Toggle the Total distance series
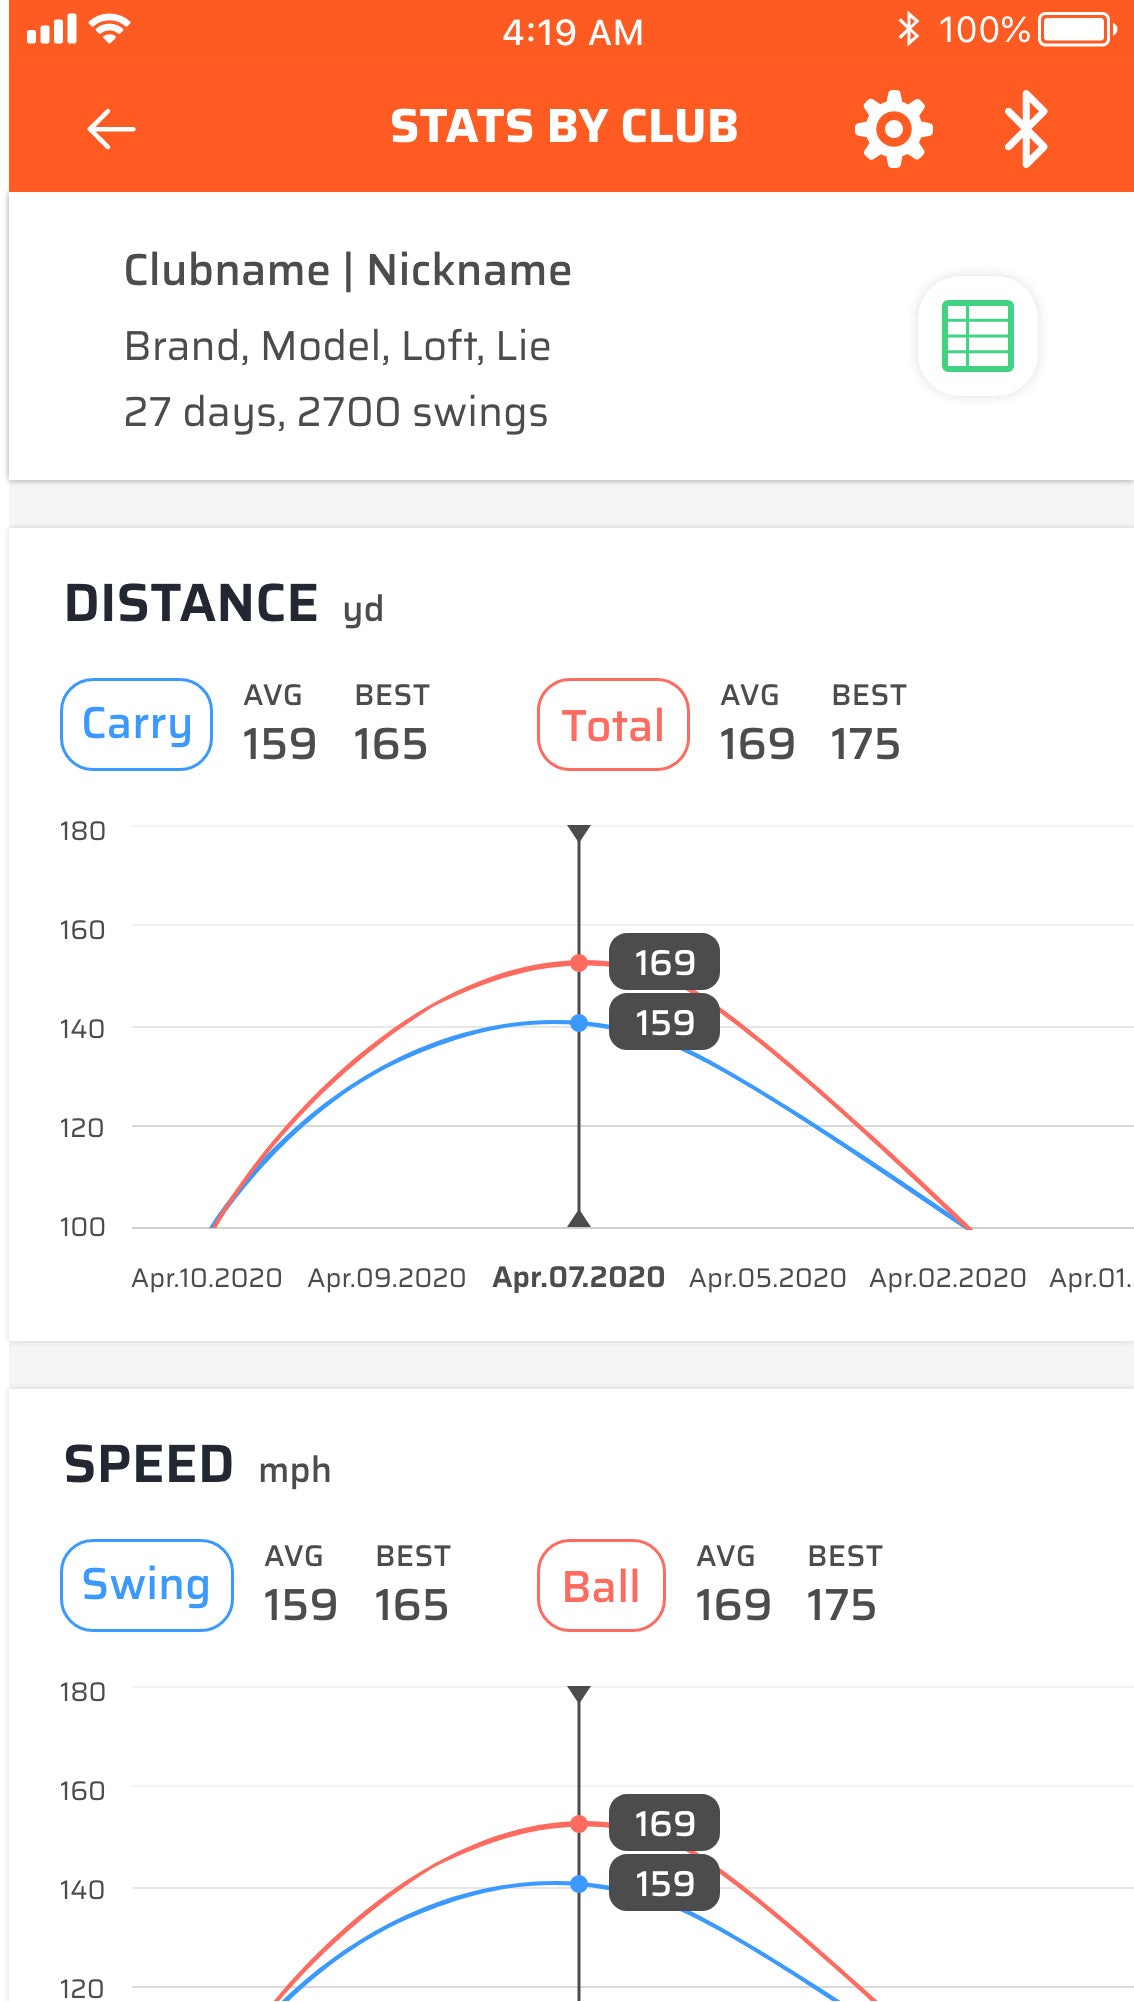 [613, 725]
